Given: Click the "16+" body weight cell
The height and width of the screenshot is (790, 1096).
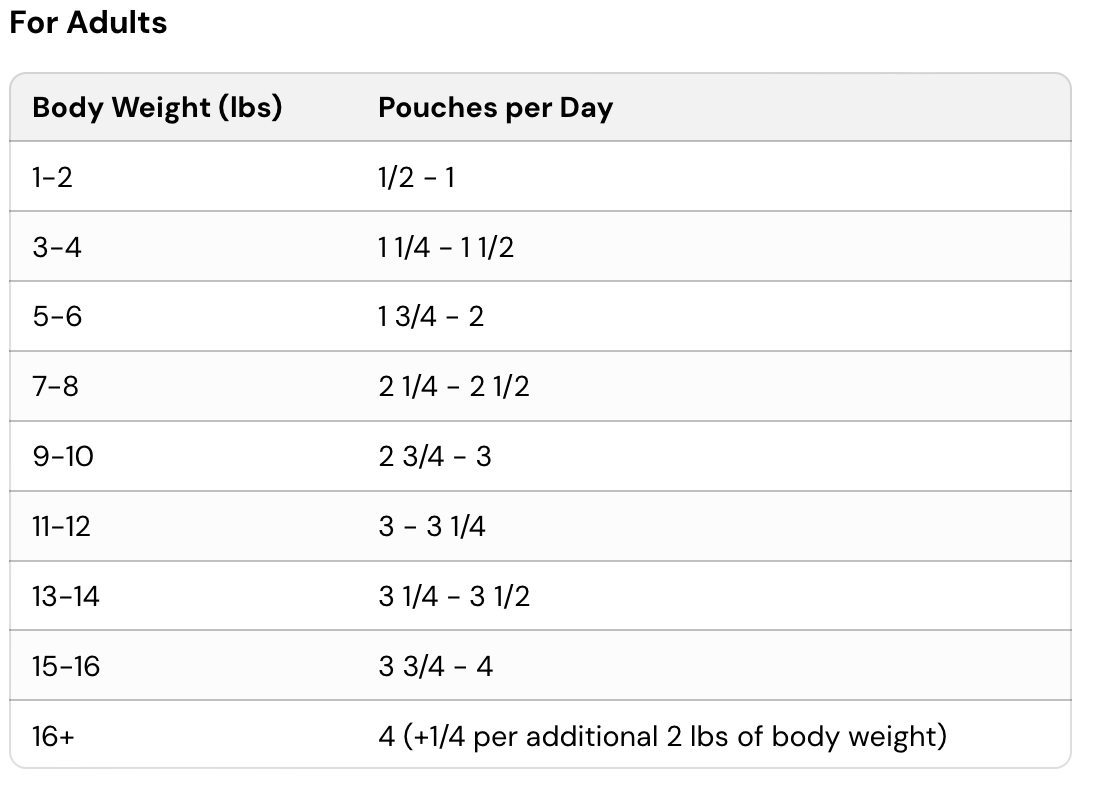Looking at the screenshot, I should tap(53, 737).
